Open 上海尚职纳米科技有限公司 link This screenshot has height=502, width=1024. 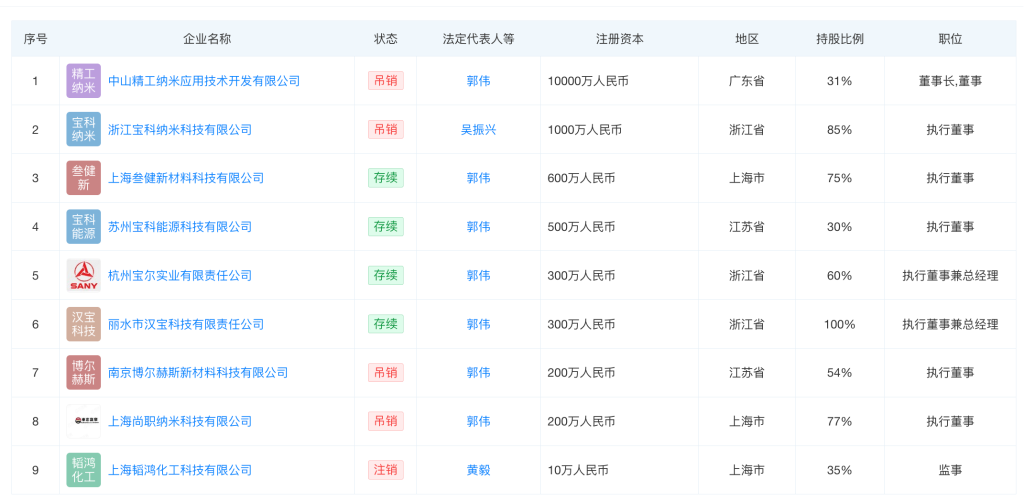[180, 421]
